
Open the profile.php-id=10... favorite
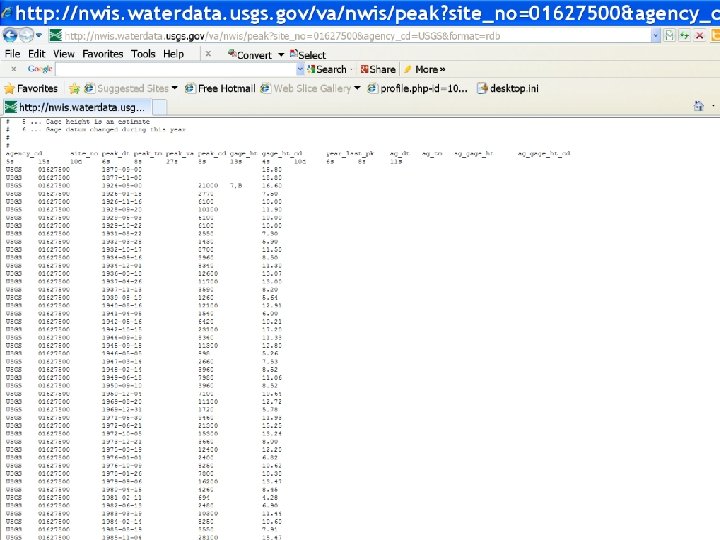click(417, 88)
